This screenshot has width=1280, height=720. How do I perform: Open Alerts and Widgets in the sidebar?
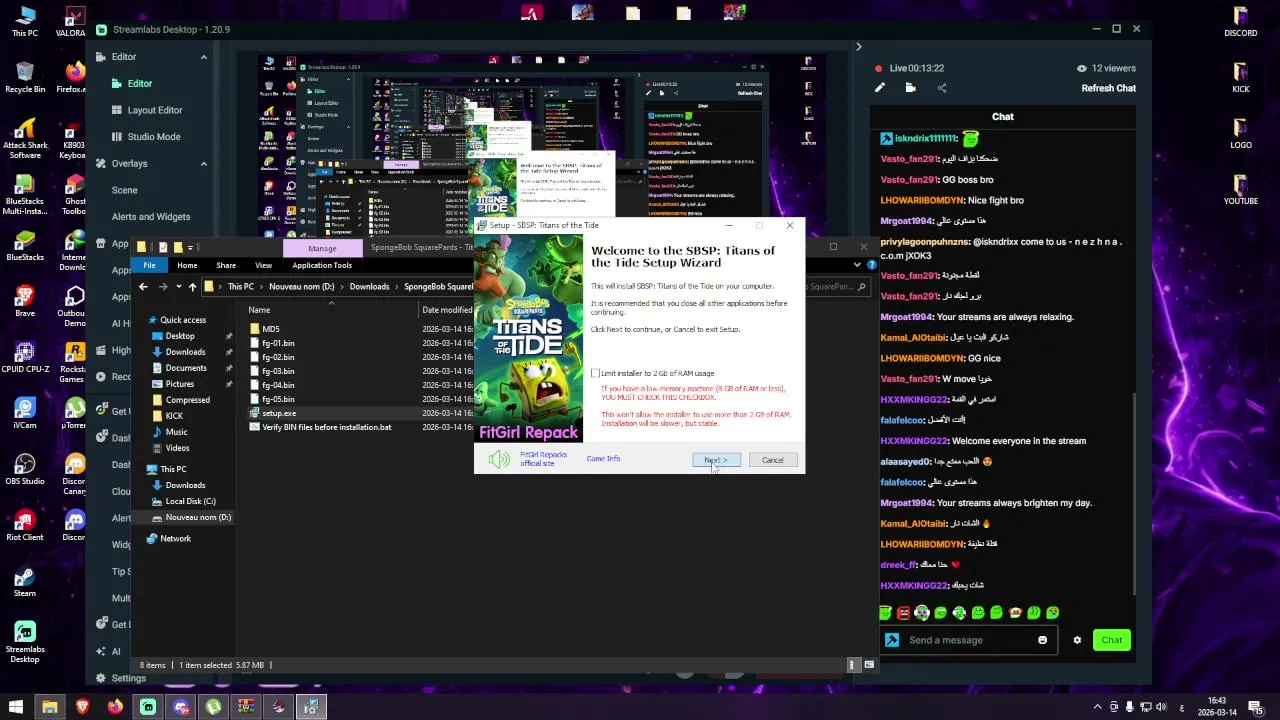tap(151, 216)
